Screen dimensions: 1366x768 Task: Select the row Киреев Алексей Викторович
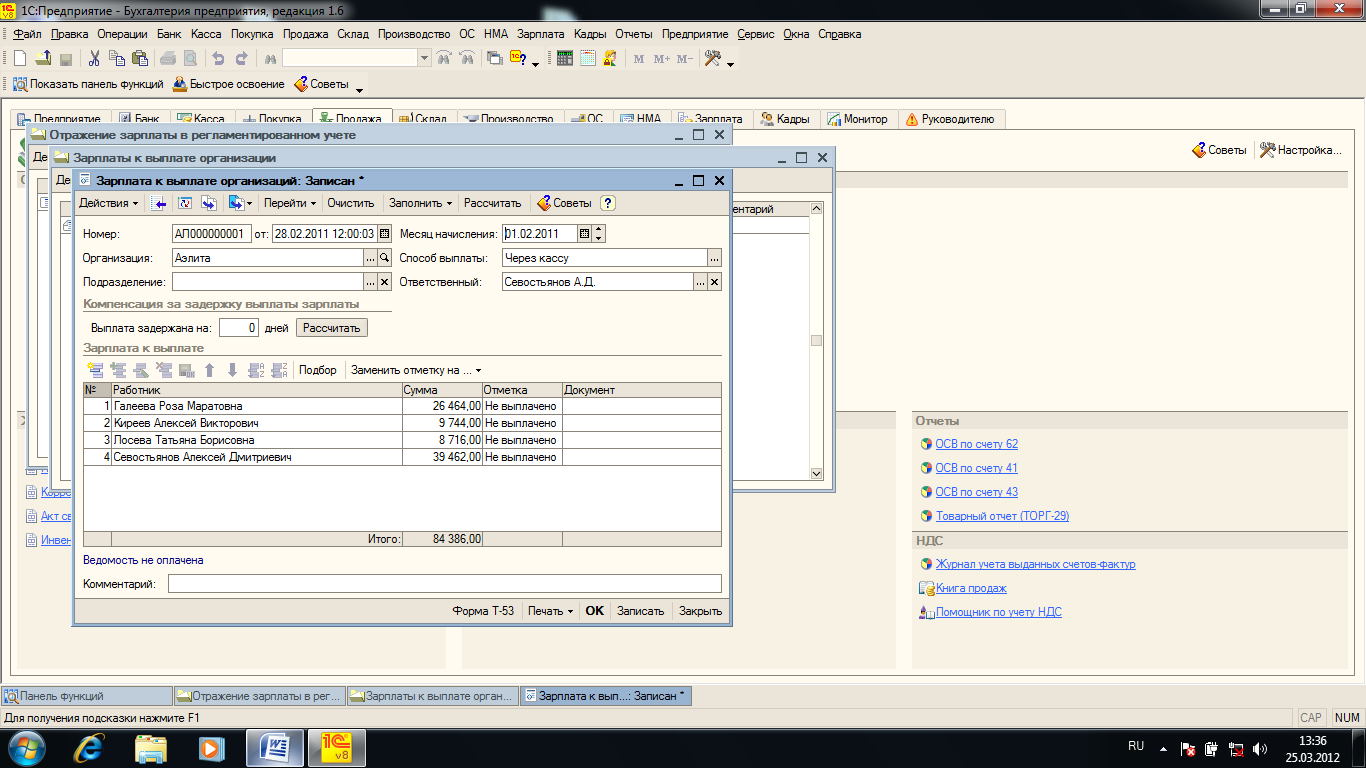[402, 423]
